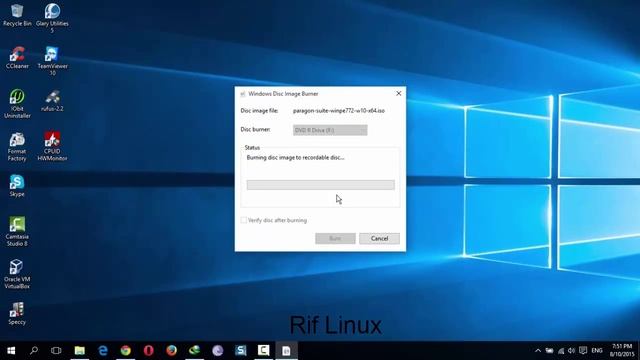The height and width of the screenshot is (360, 640).
Task: Open Task View from the taskbar
Action: (56, 350)
